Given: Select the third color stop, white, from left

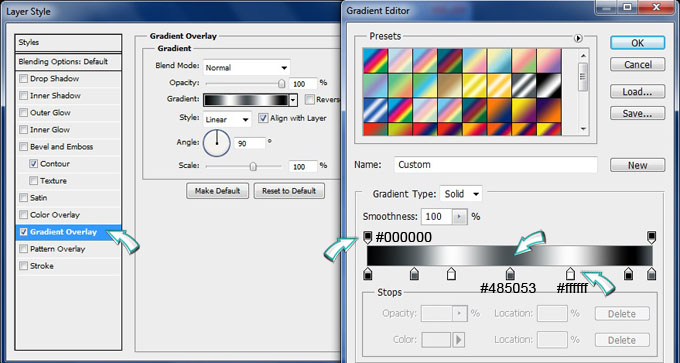Looking at the screenshot, I should 451,273.
